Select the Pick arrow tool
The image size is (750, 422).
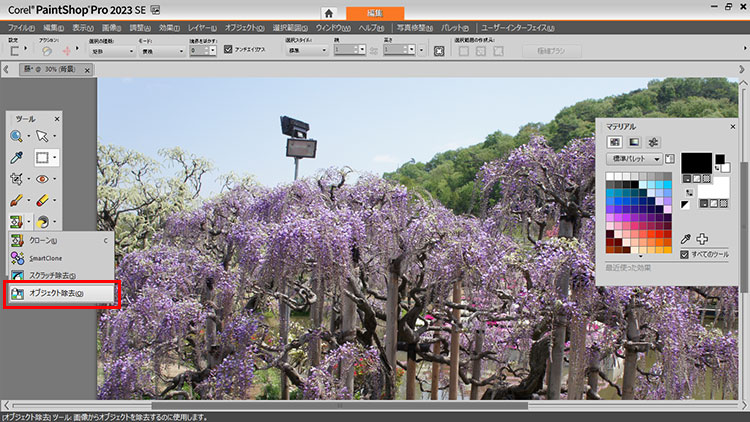click(42, 136)
